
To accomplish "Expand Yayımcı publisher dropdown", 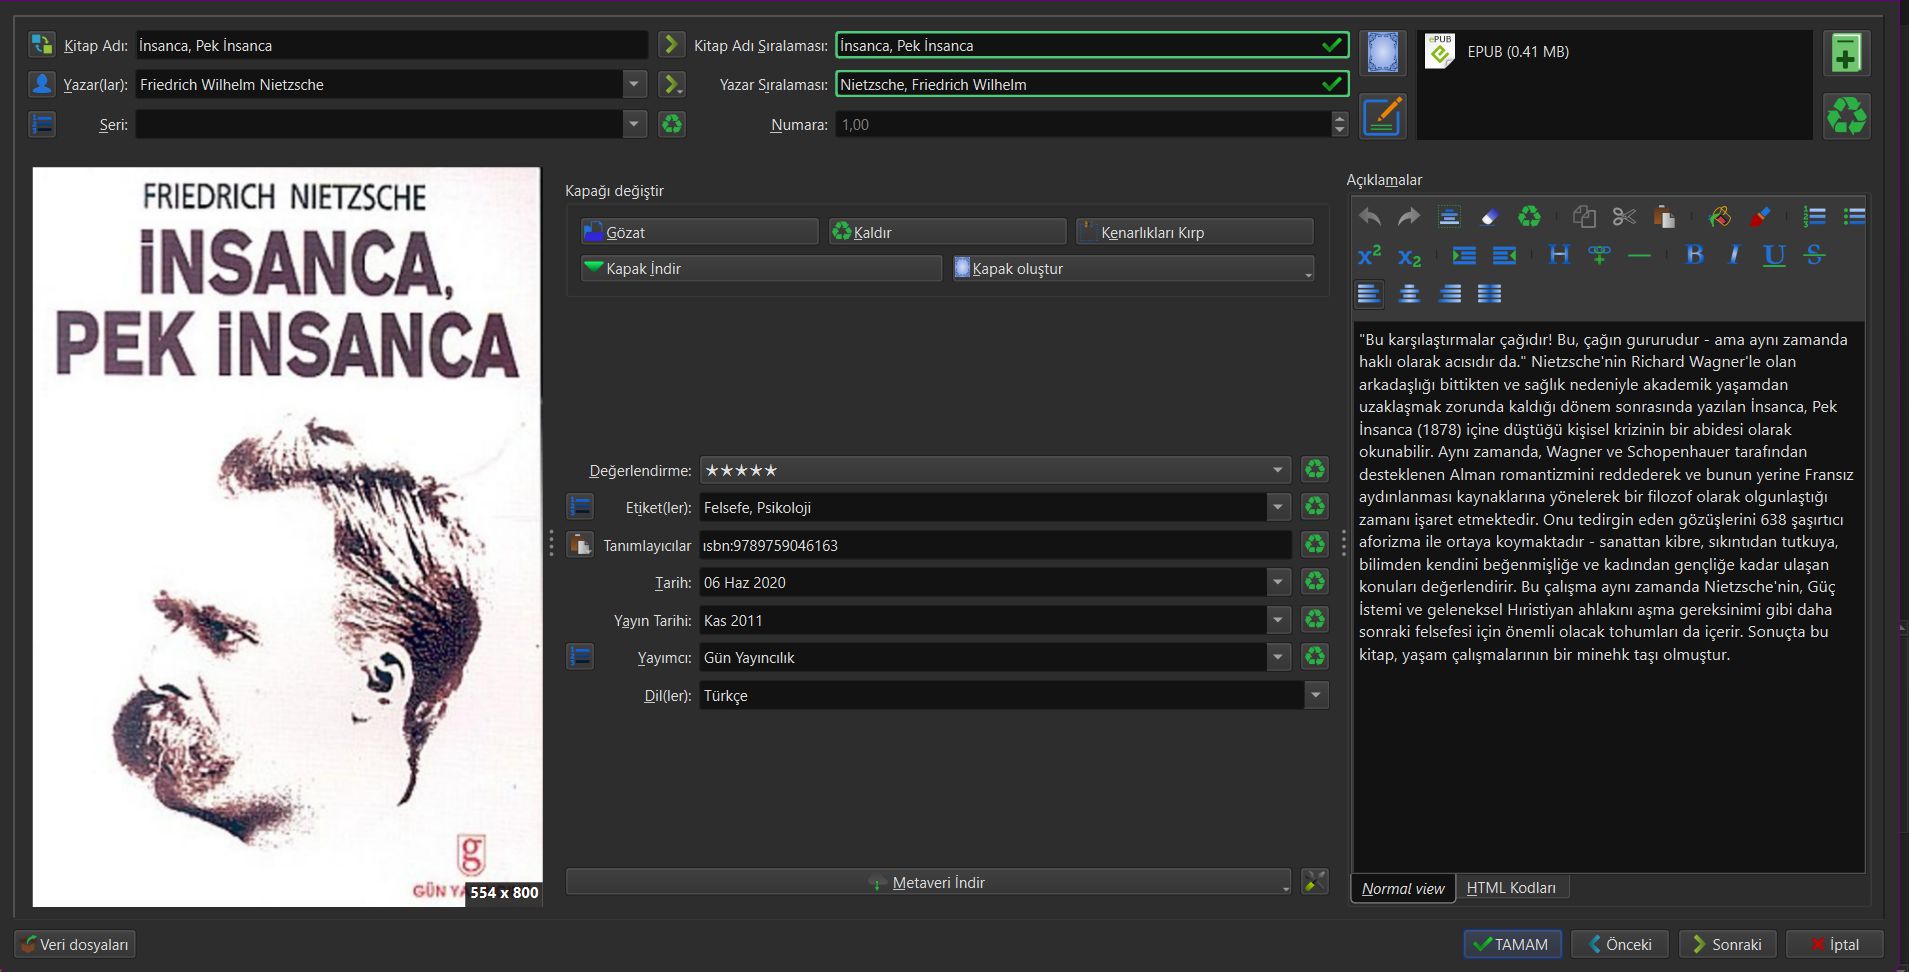I will click(1277, 657).
